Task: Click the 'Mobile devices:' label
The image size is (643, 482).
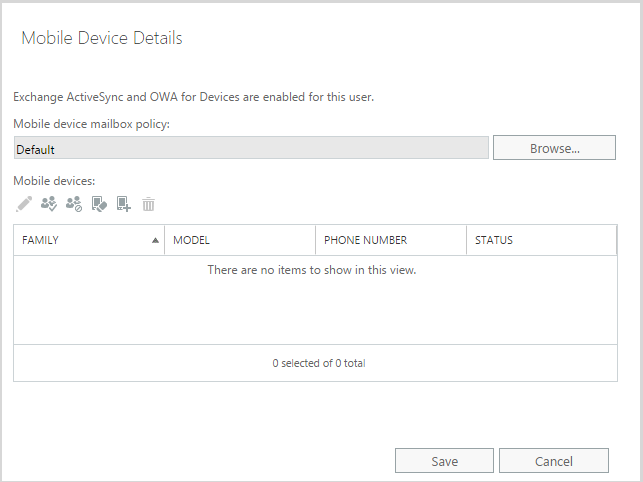Action: click(54, 181)
